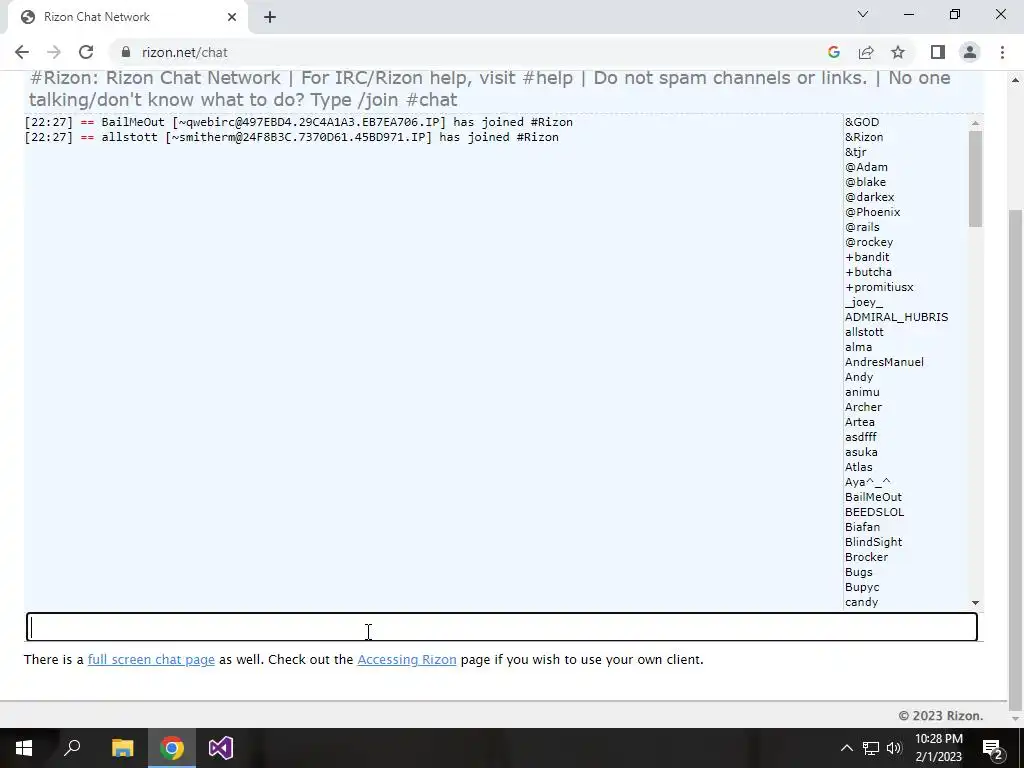
Task: Open the tab search chevron
Action: coord(863,14)
